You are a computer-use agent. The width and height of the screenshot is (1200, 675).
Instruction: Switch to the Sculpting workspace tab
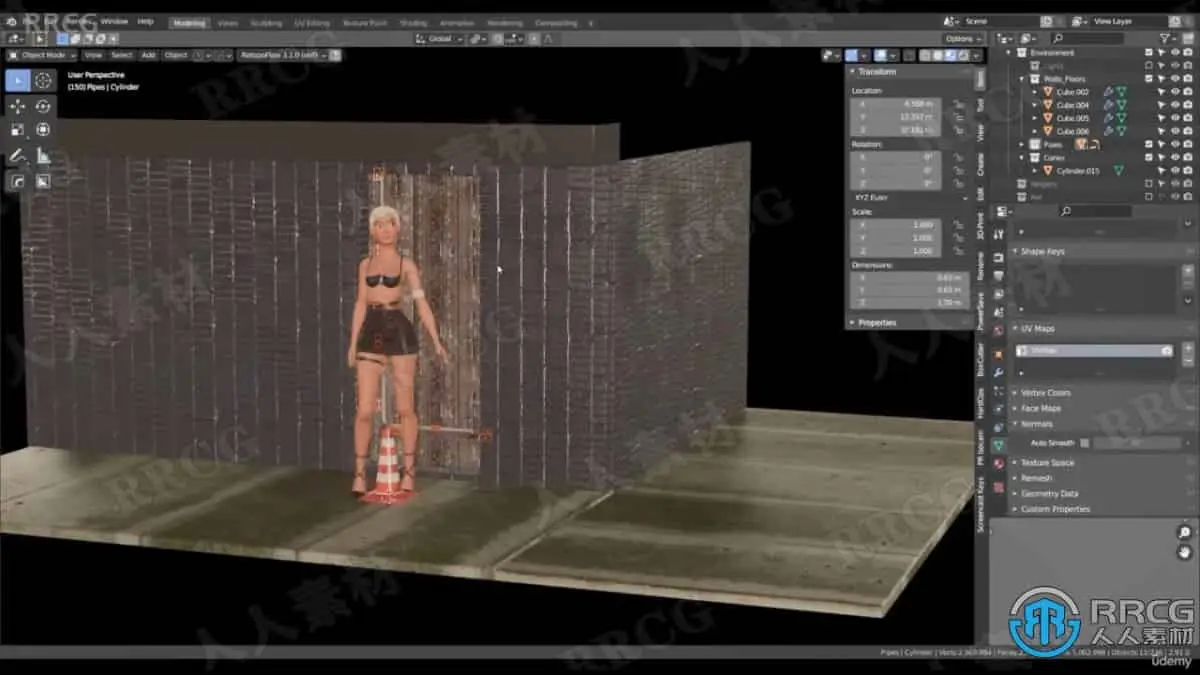pos(266,22)
